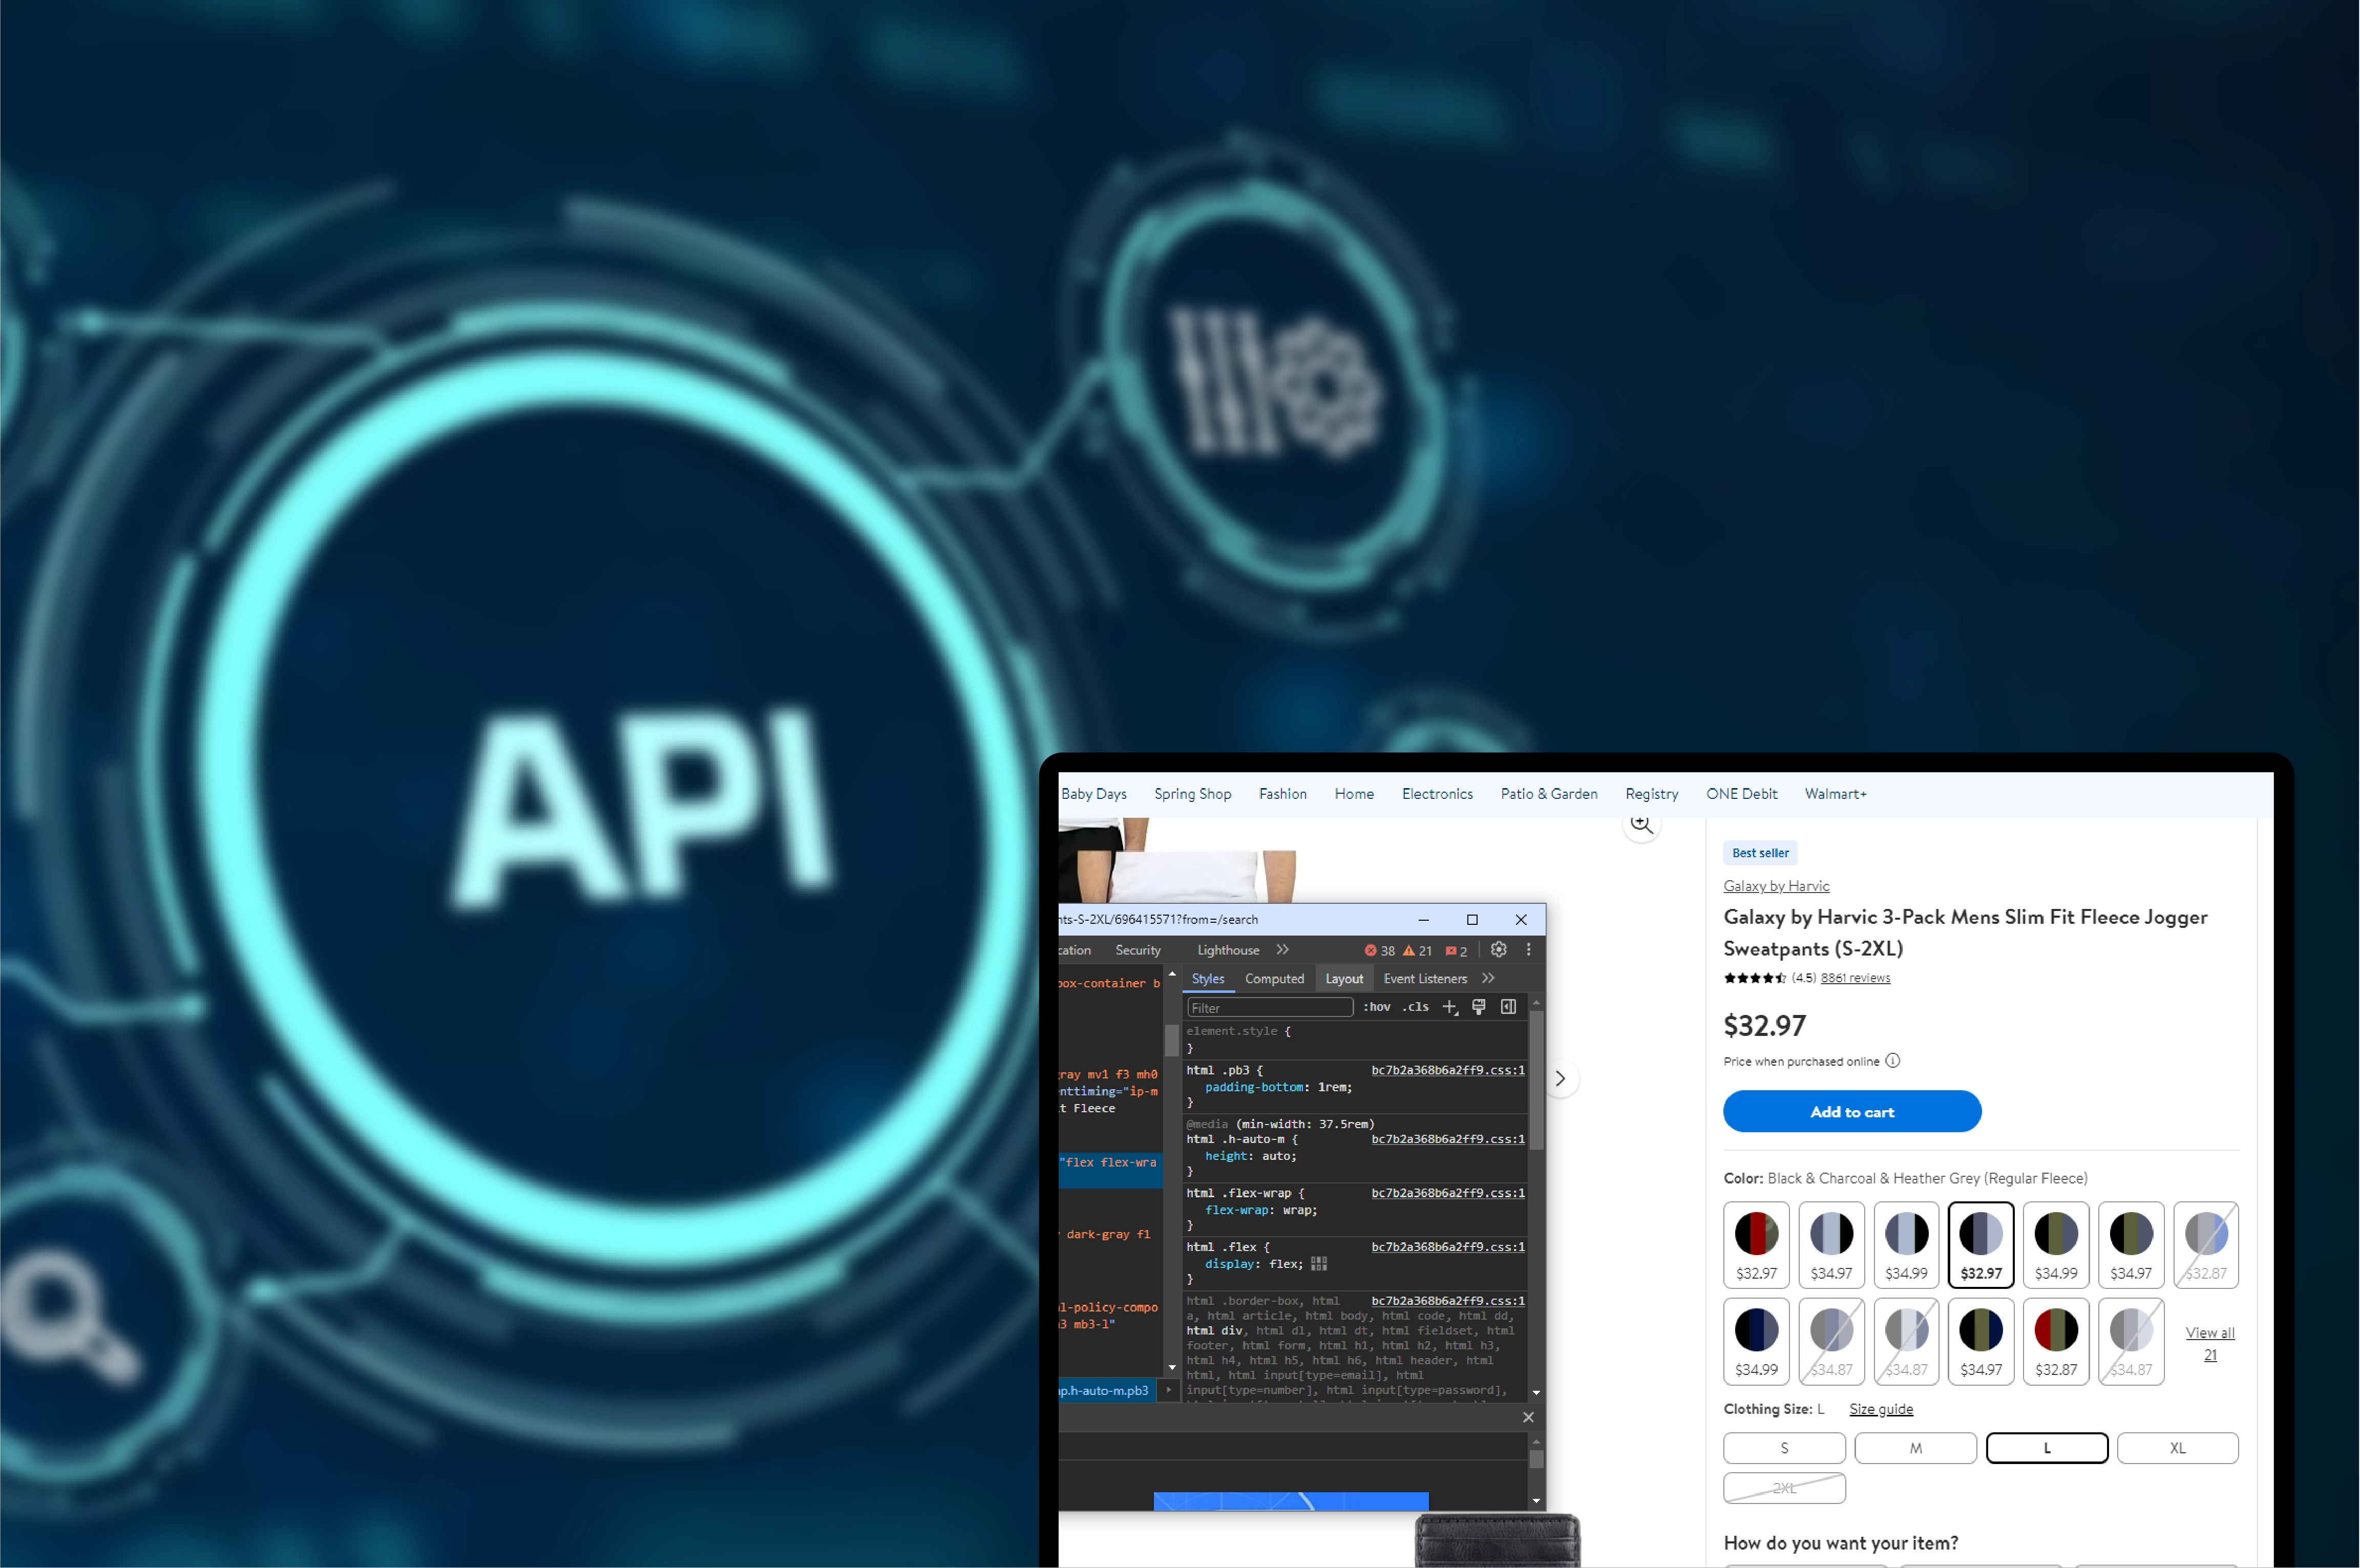
Task: Open css source link for .pb3 rule
Action: 1448,1070
